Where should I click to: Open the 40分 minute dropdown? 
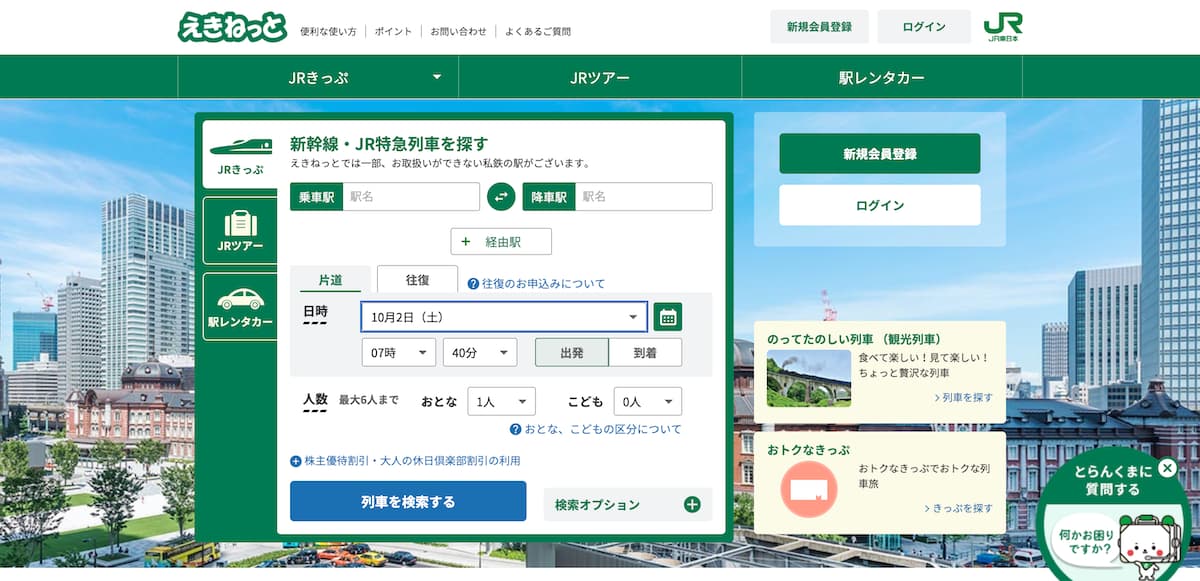(x=479, y=352)
